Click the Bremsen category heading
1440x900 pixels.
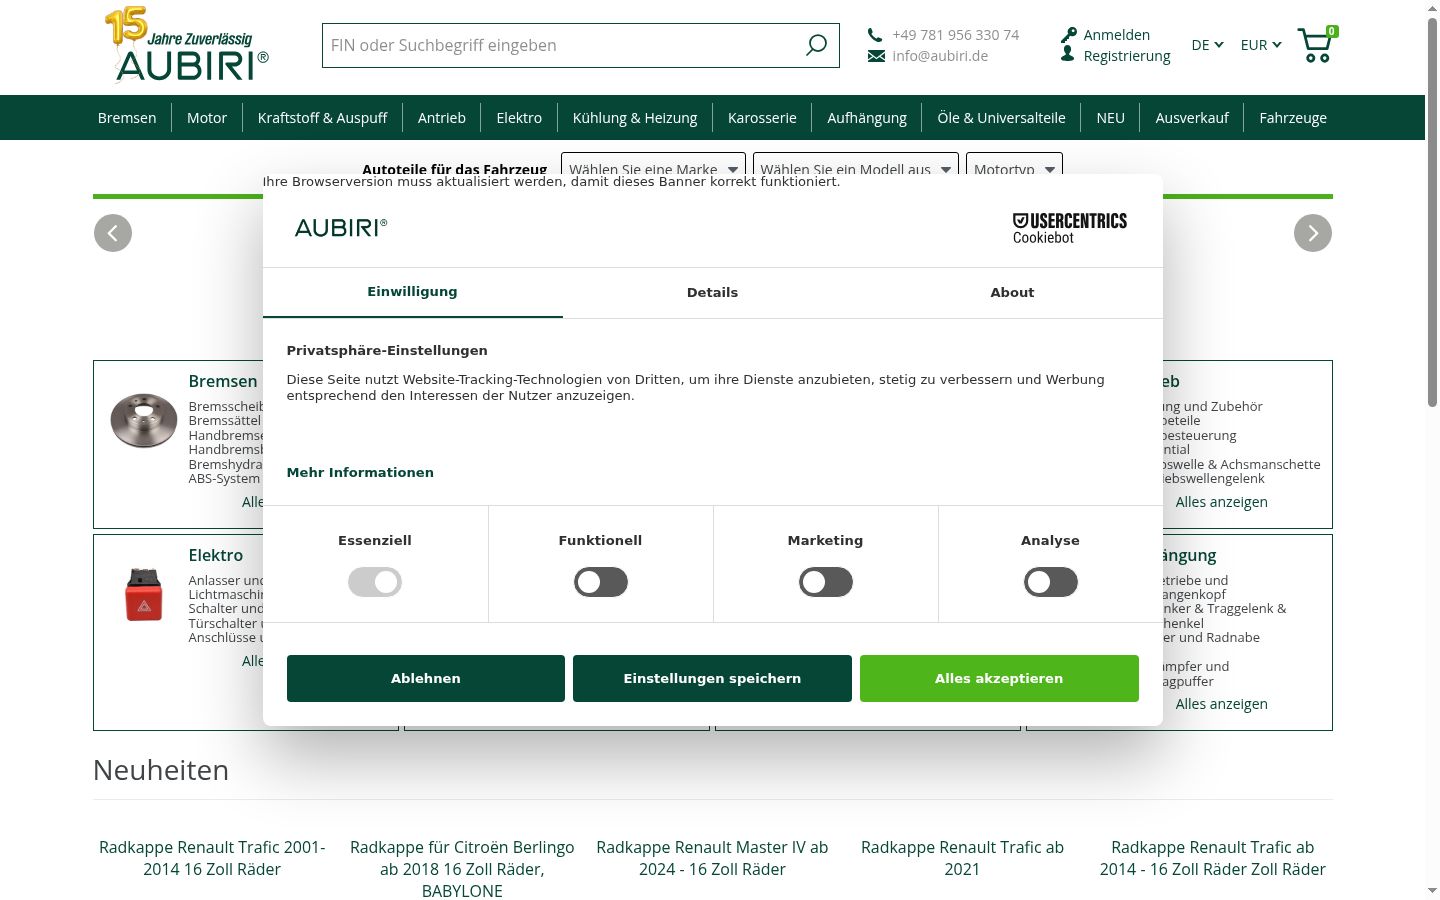pos(223,381)
